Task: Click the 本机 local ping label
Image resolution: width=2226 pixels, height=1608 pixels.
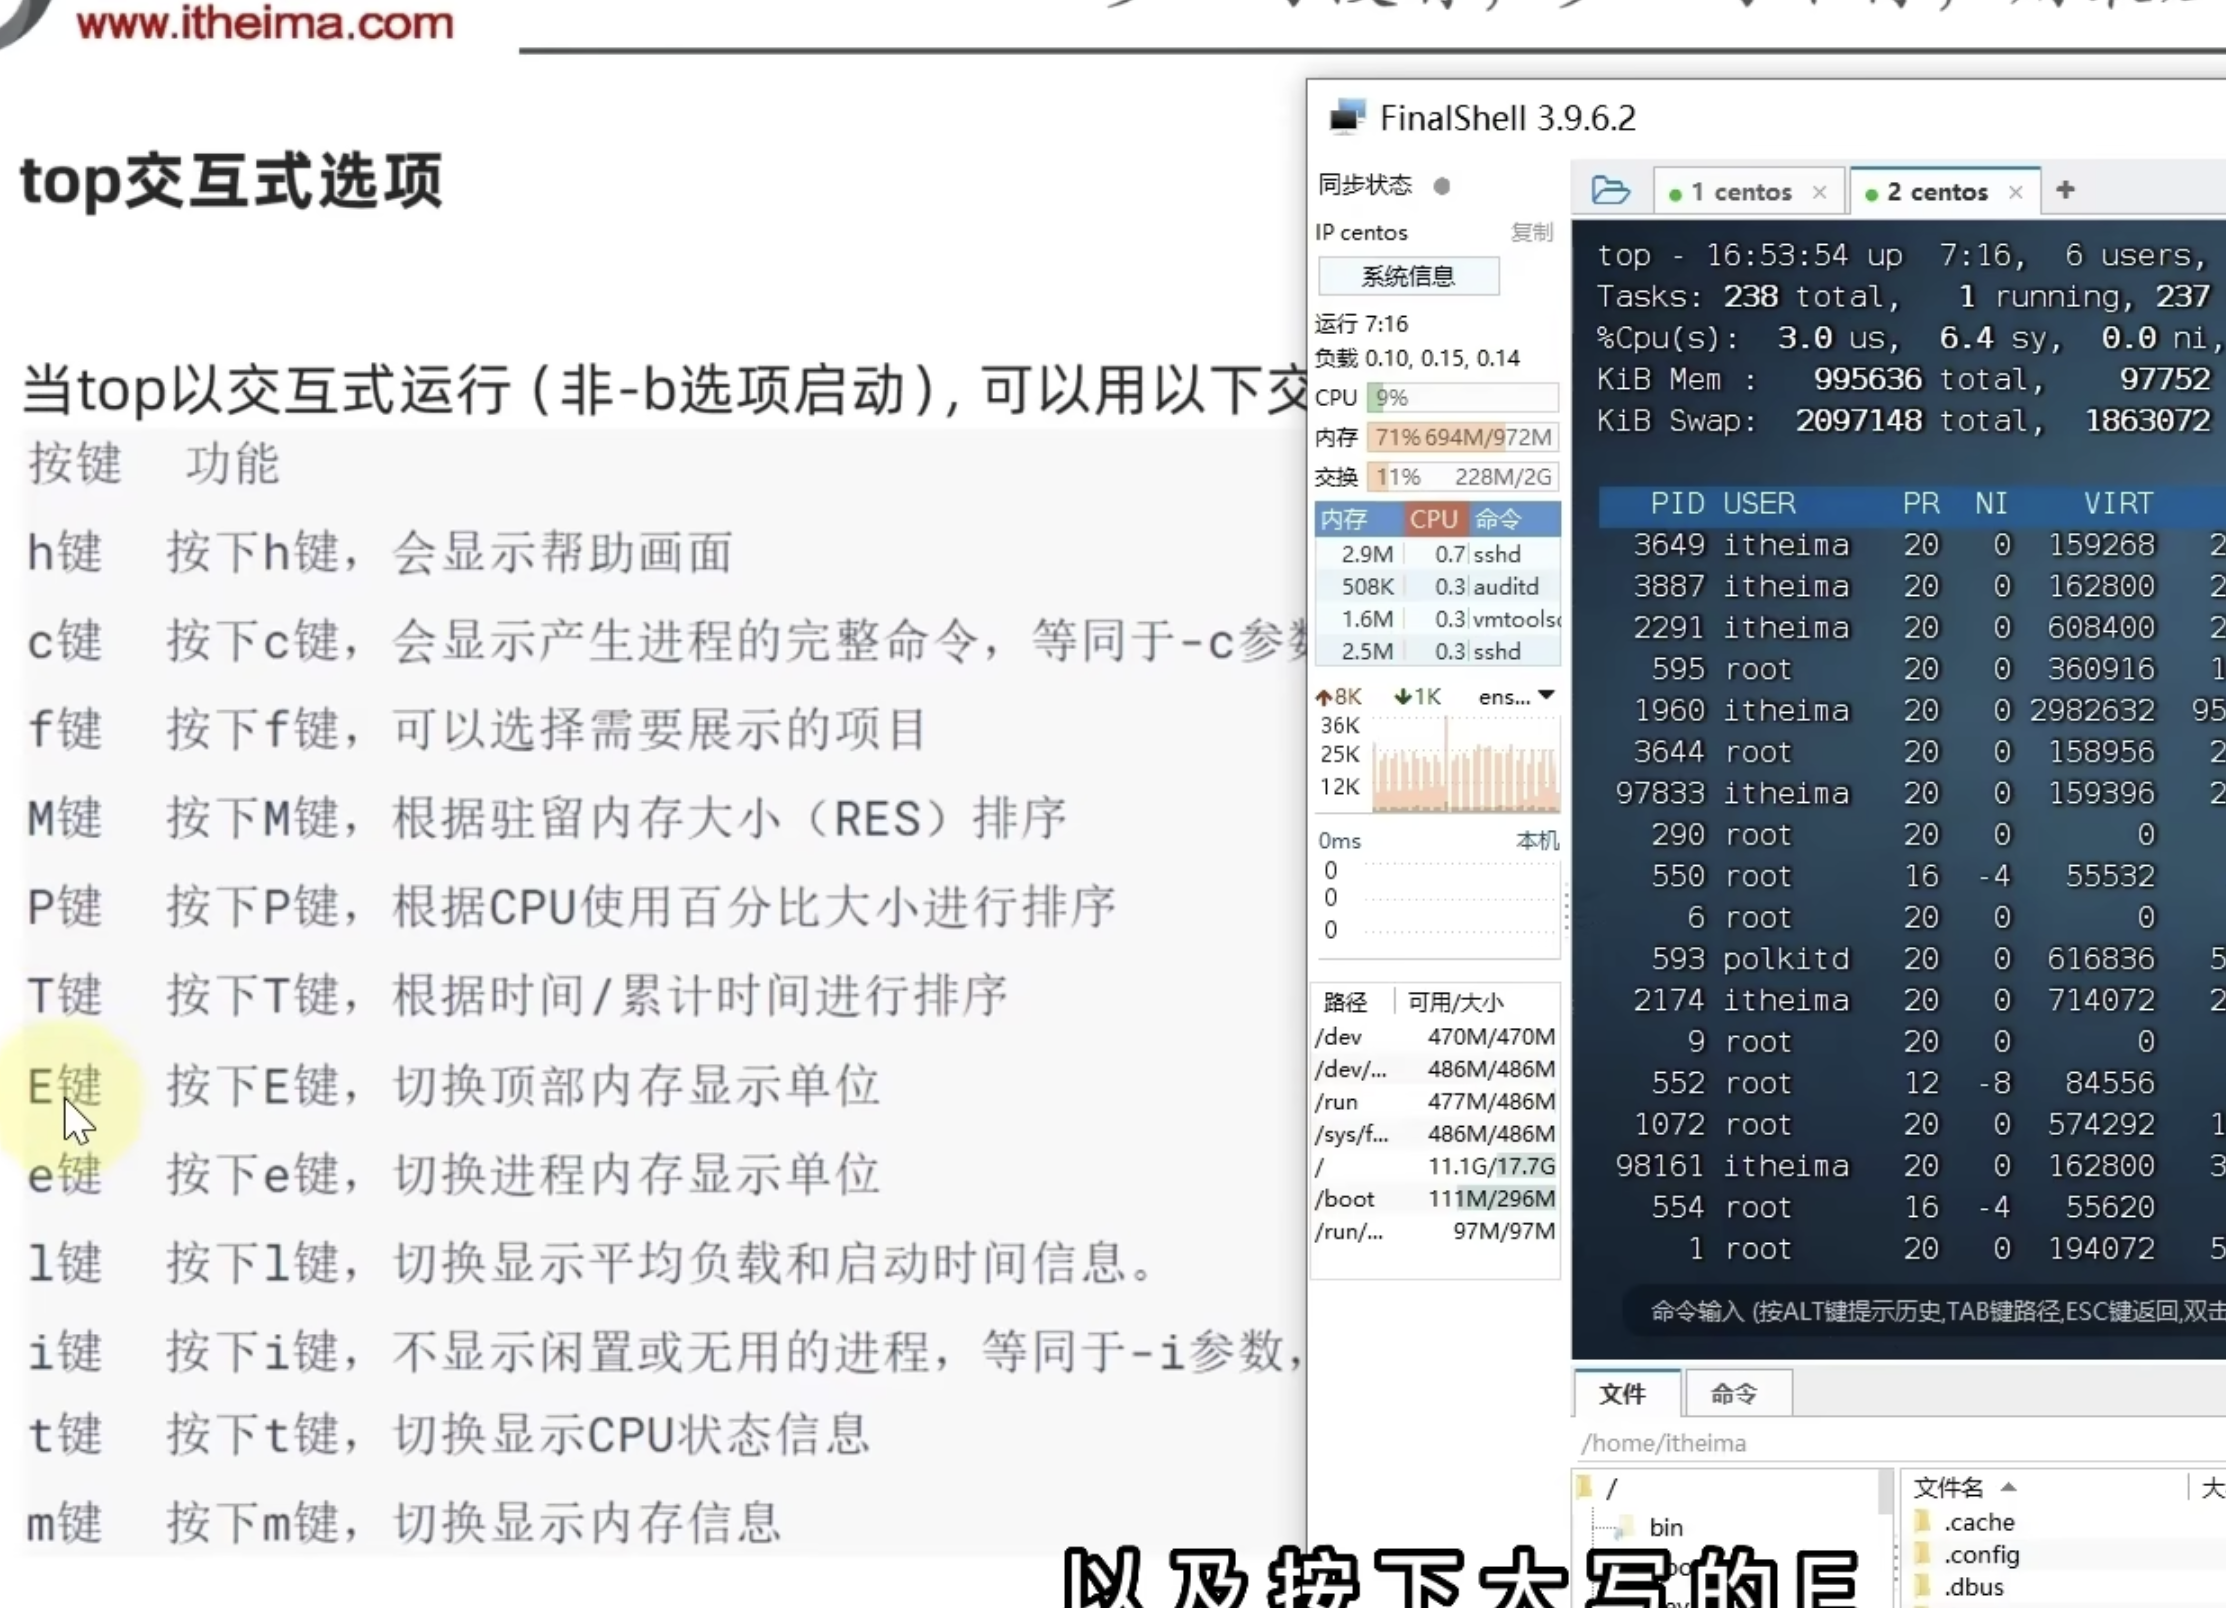Action: coord(1537,840)
